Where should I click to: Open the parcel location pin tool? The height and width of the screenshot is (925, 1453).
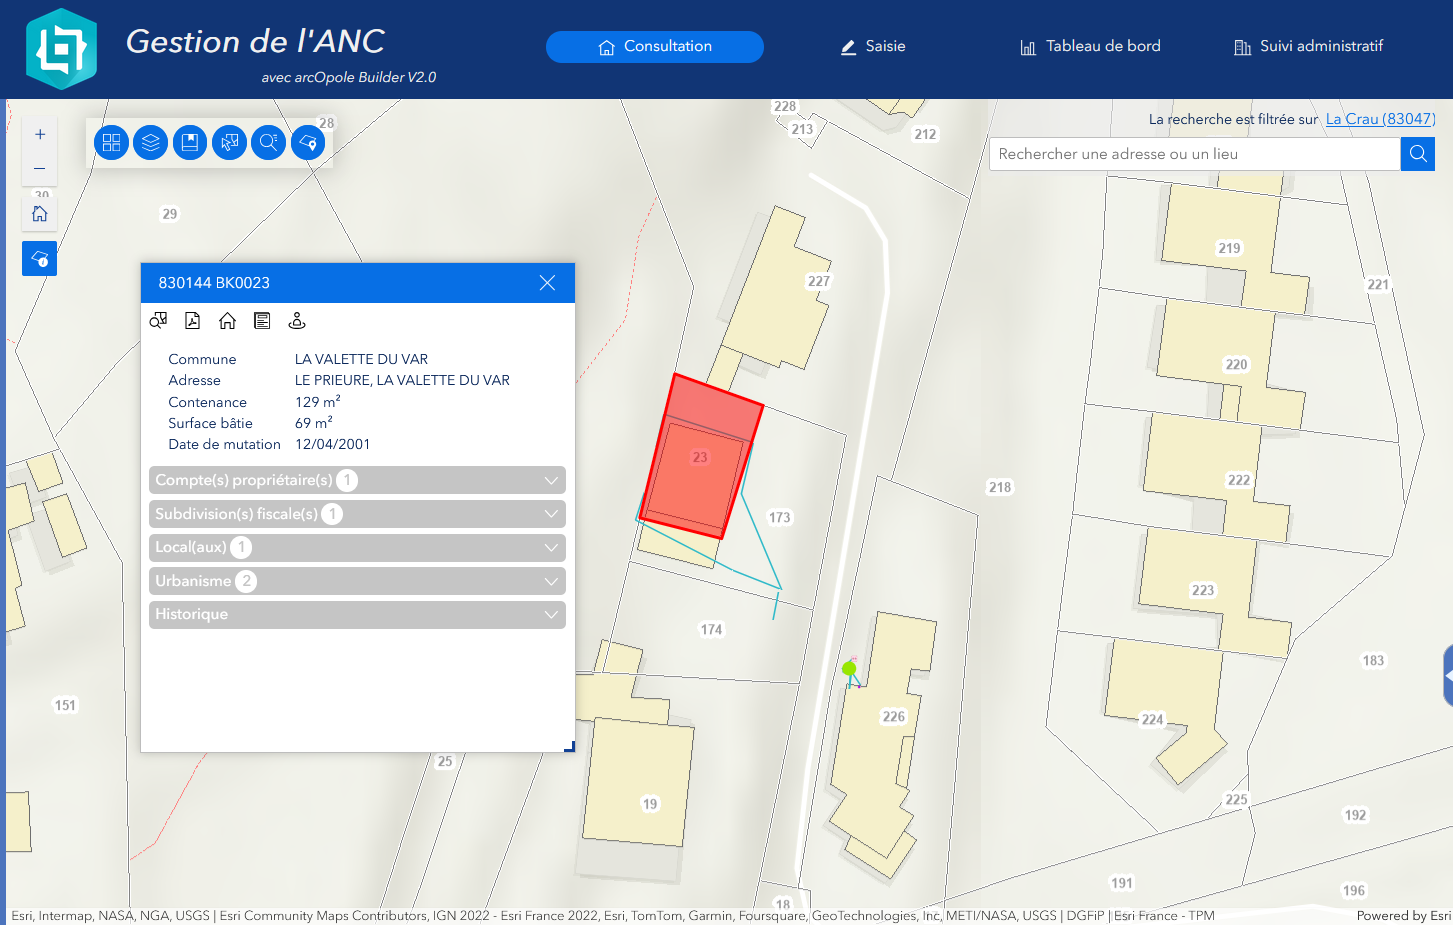coord(308,143)
